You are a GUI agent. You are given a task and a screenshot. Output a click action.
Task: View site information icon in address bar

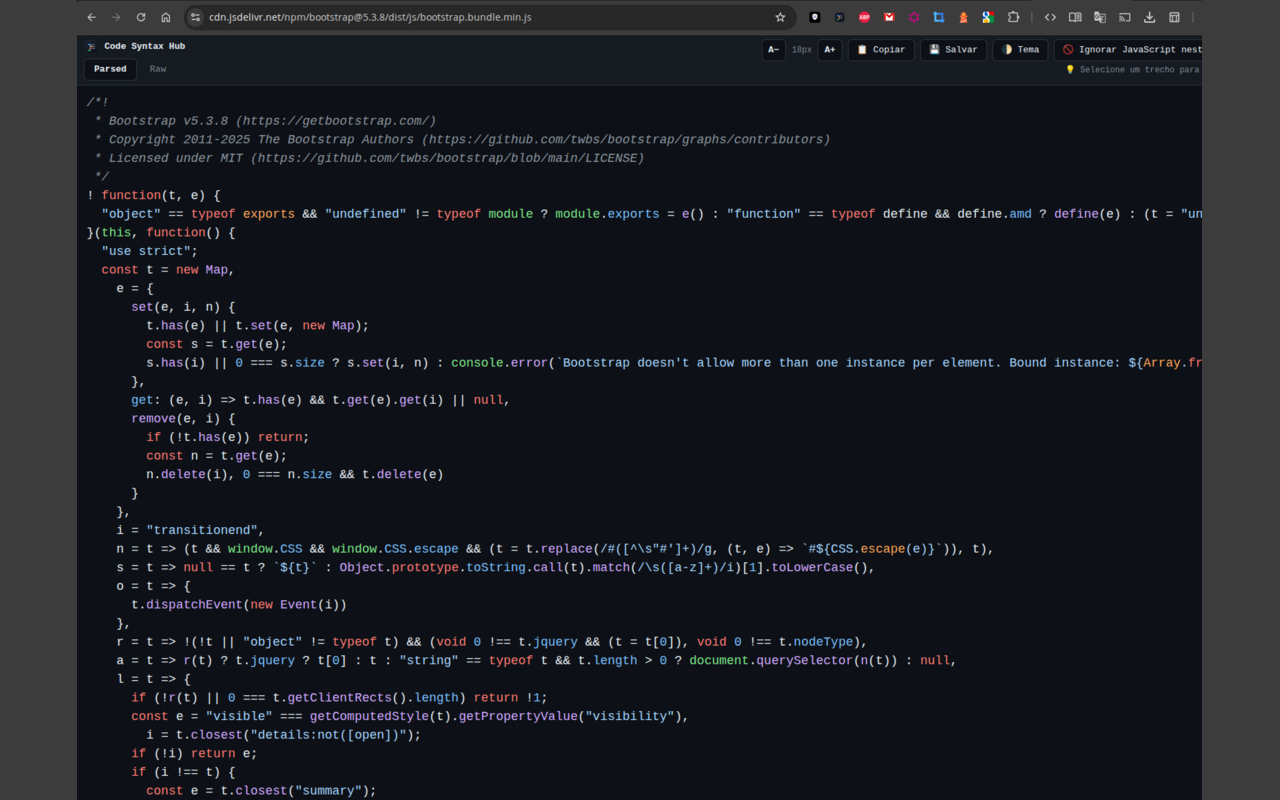pos(196,17)
